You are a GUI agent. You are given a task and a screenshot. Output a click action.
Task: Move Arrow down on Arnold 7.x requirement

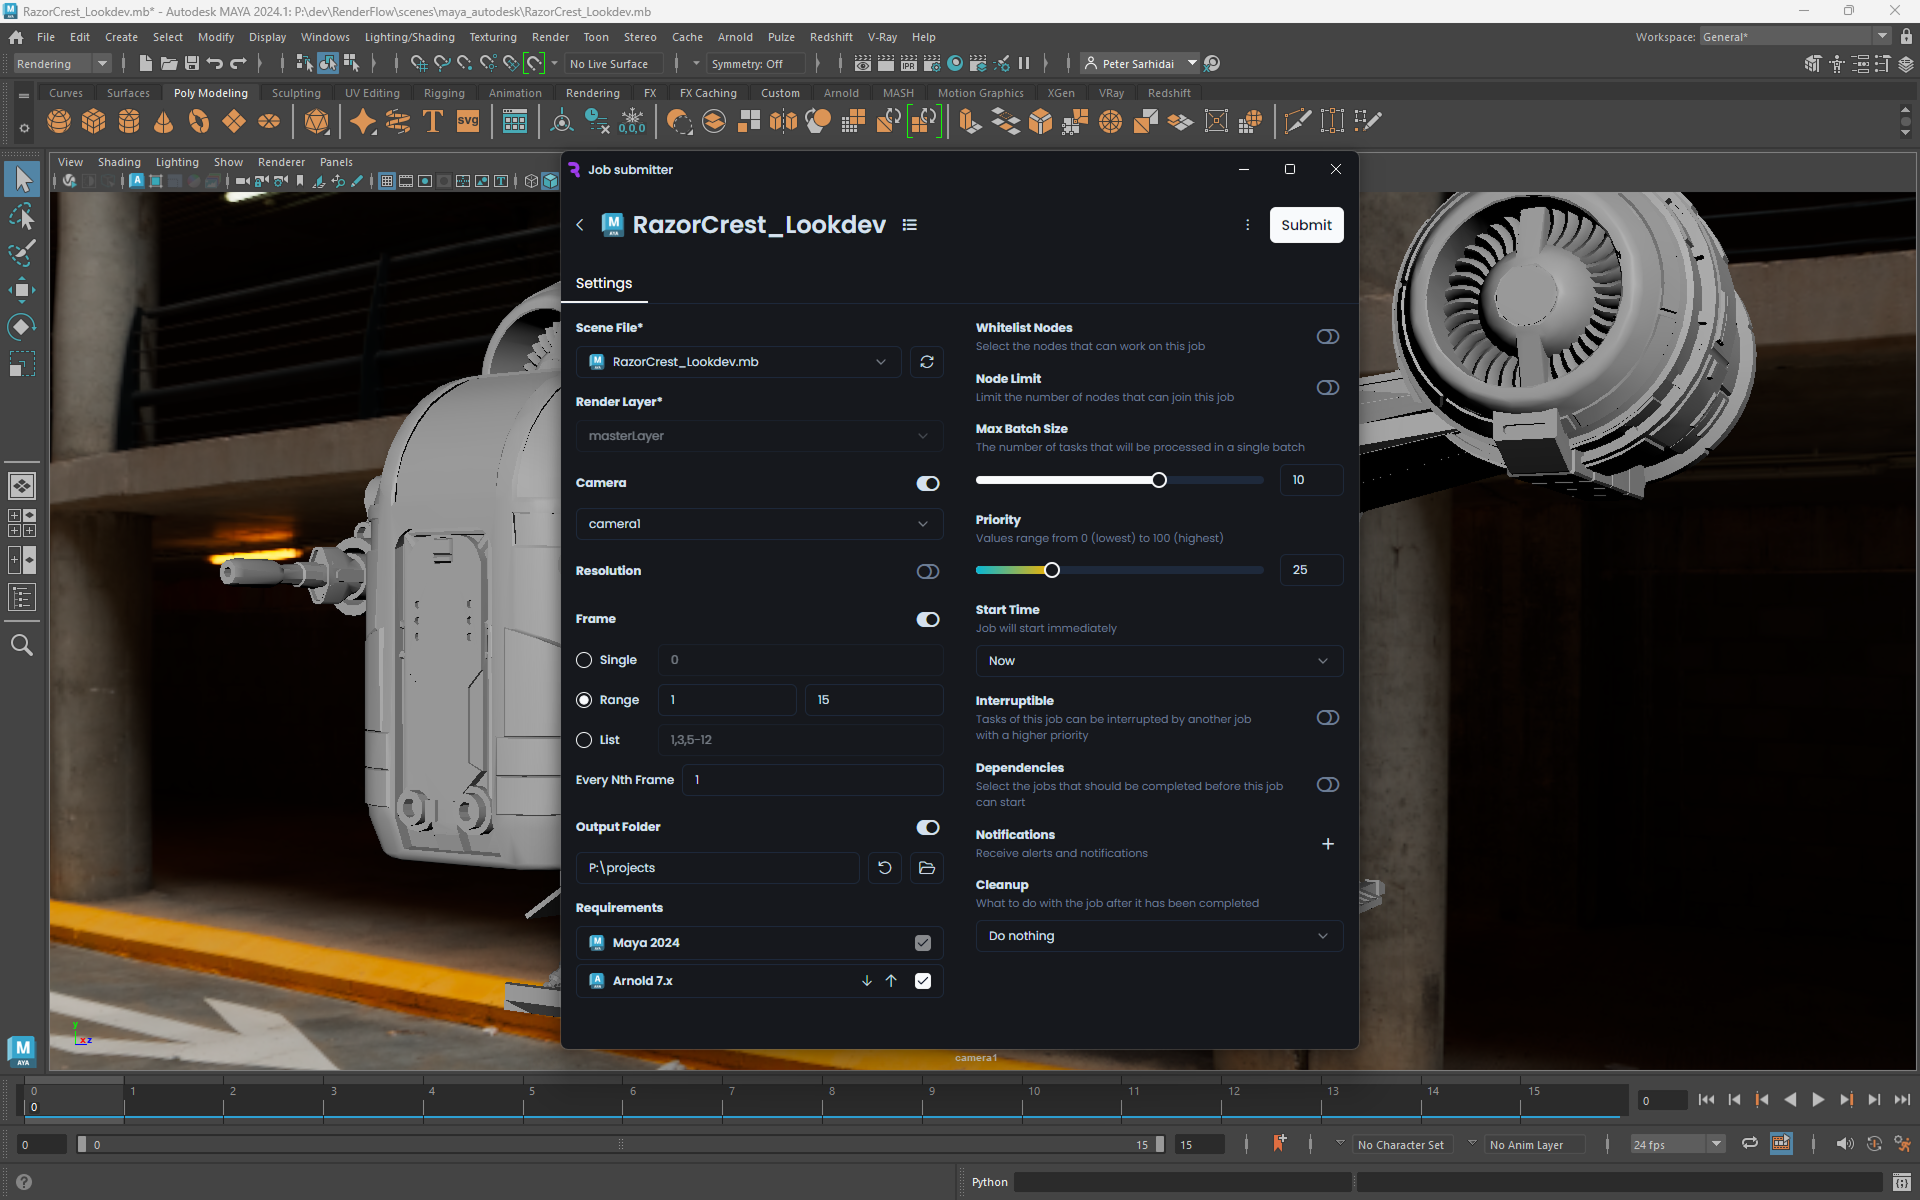[867, 981]
